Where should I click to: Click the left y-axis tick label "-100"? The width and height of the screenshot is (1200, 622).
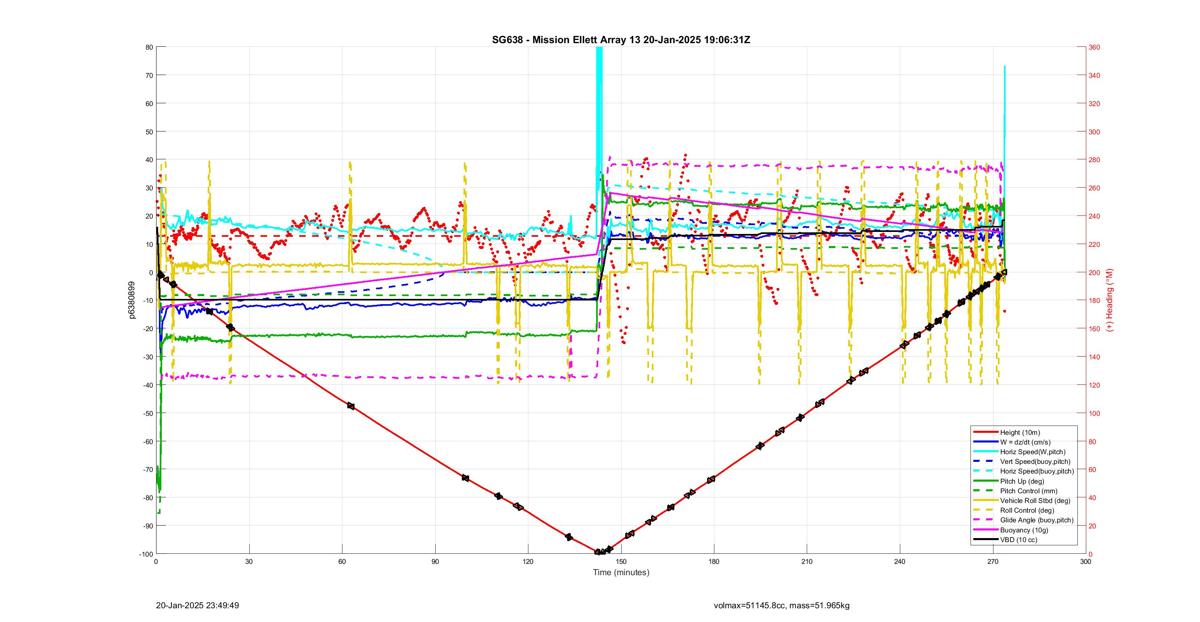point(145,554)
